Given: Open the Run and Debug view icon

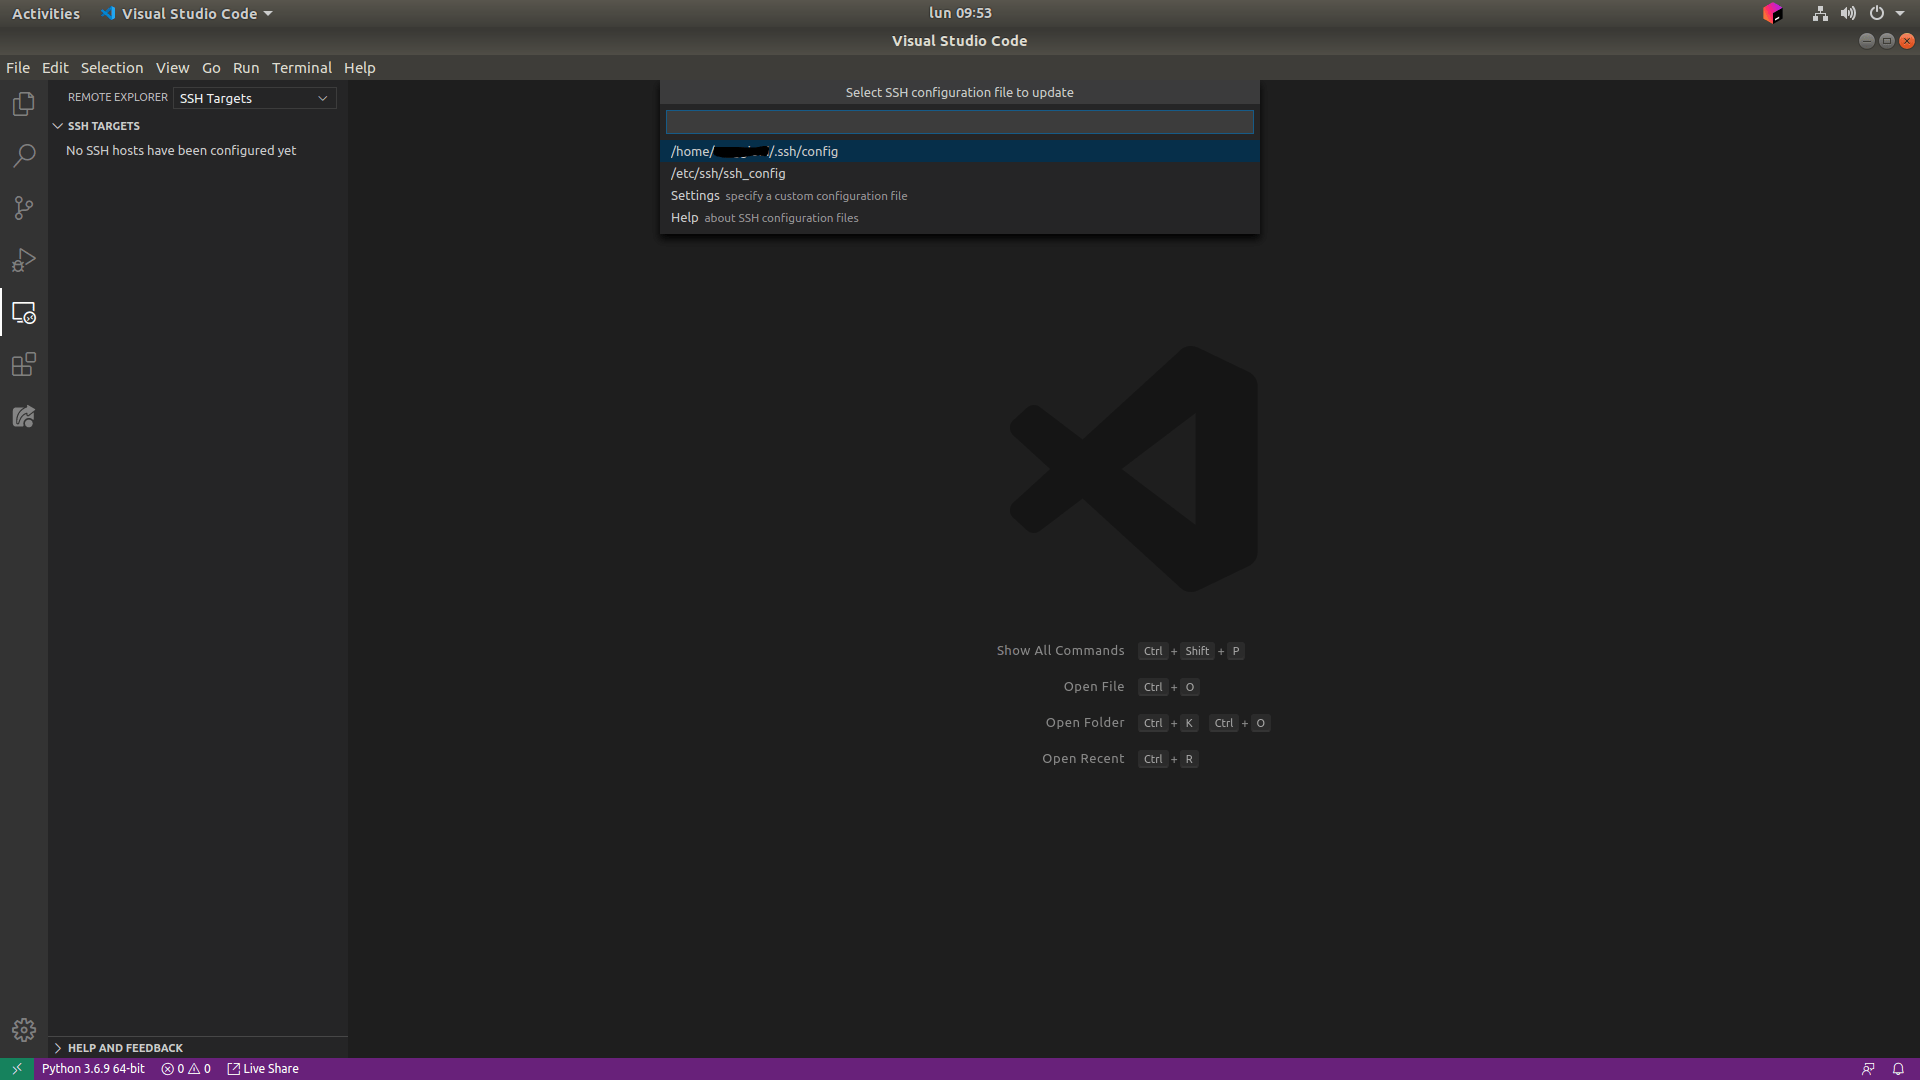Looking at the screenshot, I should pos(24,260).
